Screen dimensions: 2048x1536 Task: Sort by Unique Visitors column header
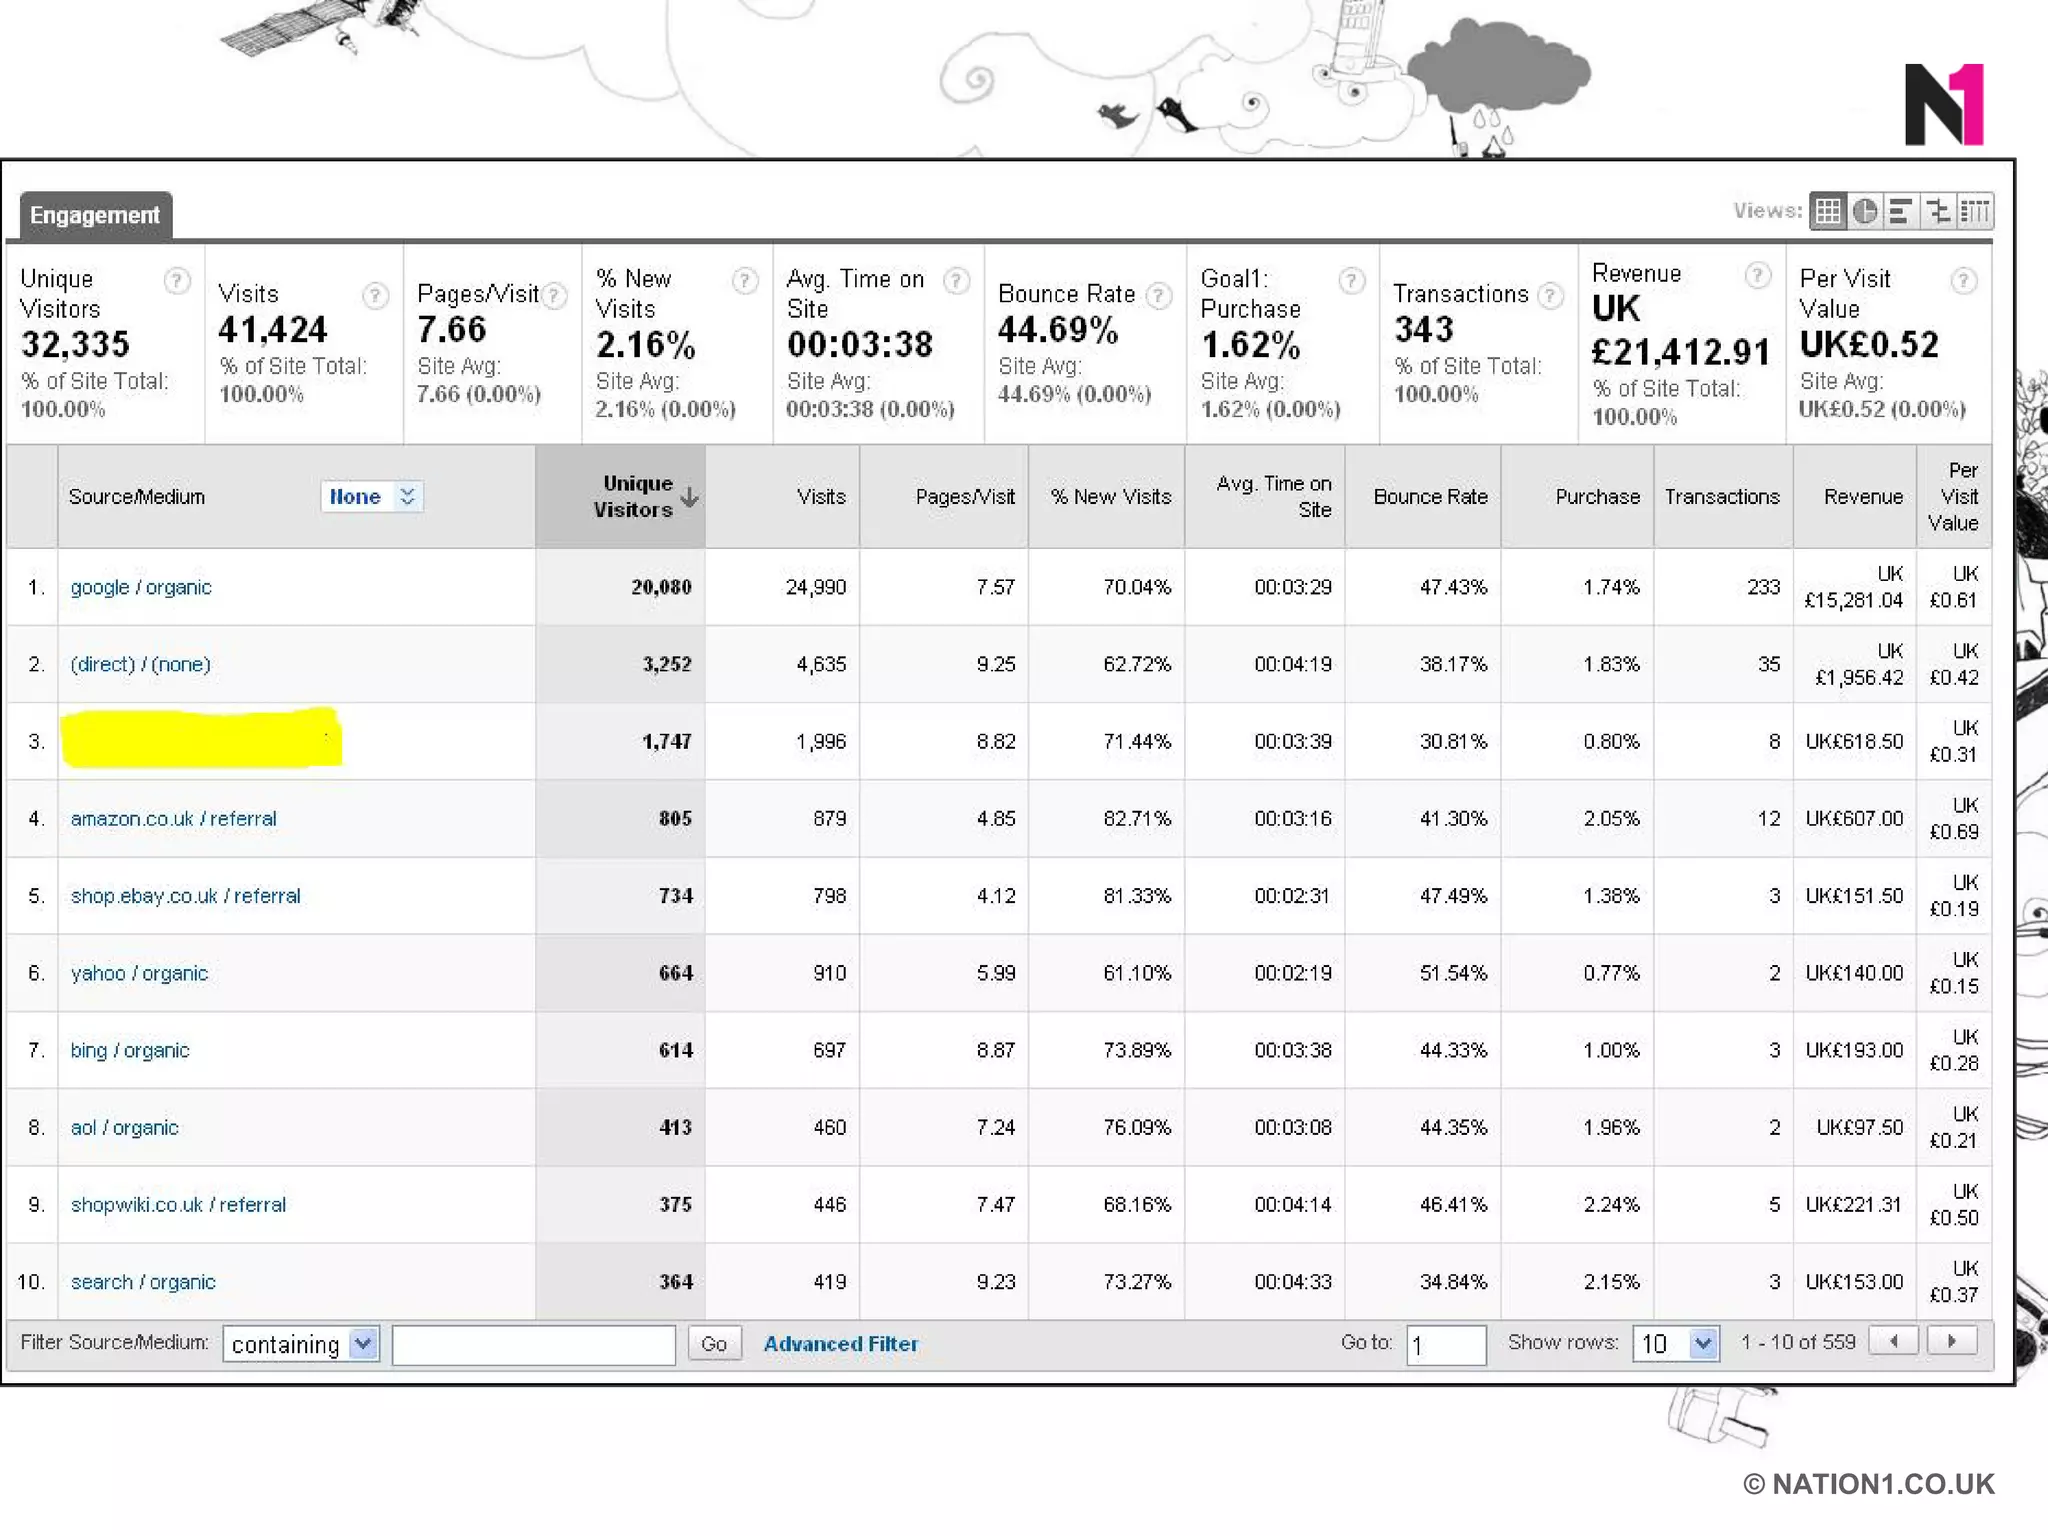pyautogui.click(x=634, y=496)
